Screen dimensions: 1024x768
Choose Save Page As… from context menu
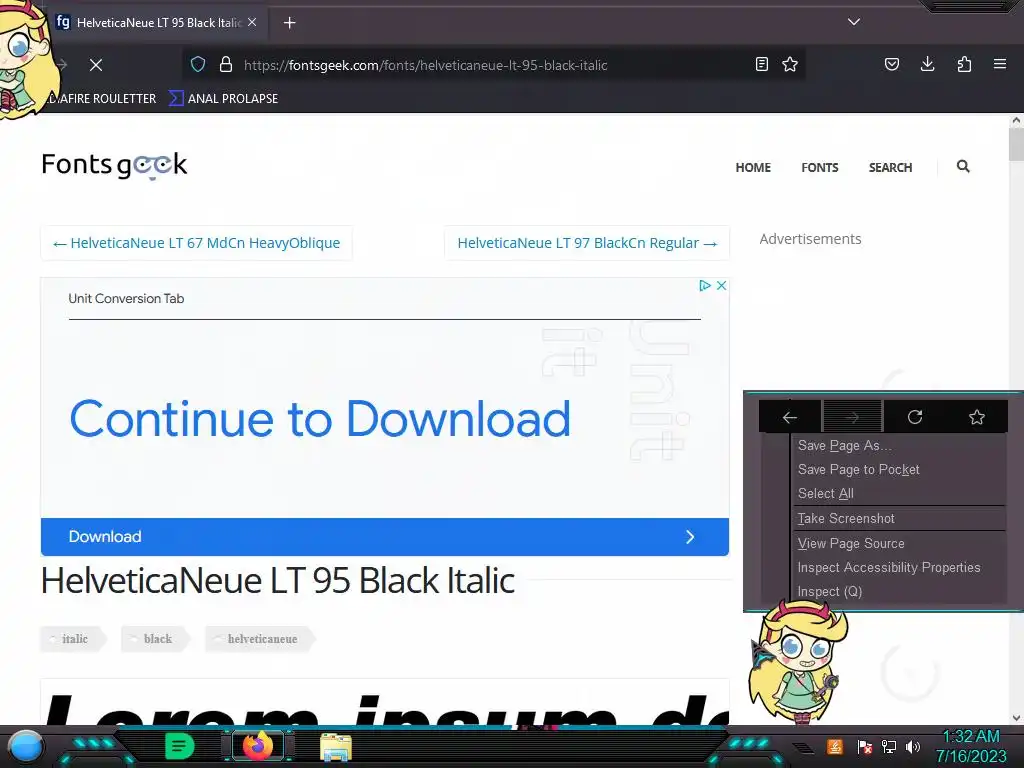[899, 445]
